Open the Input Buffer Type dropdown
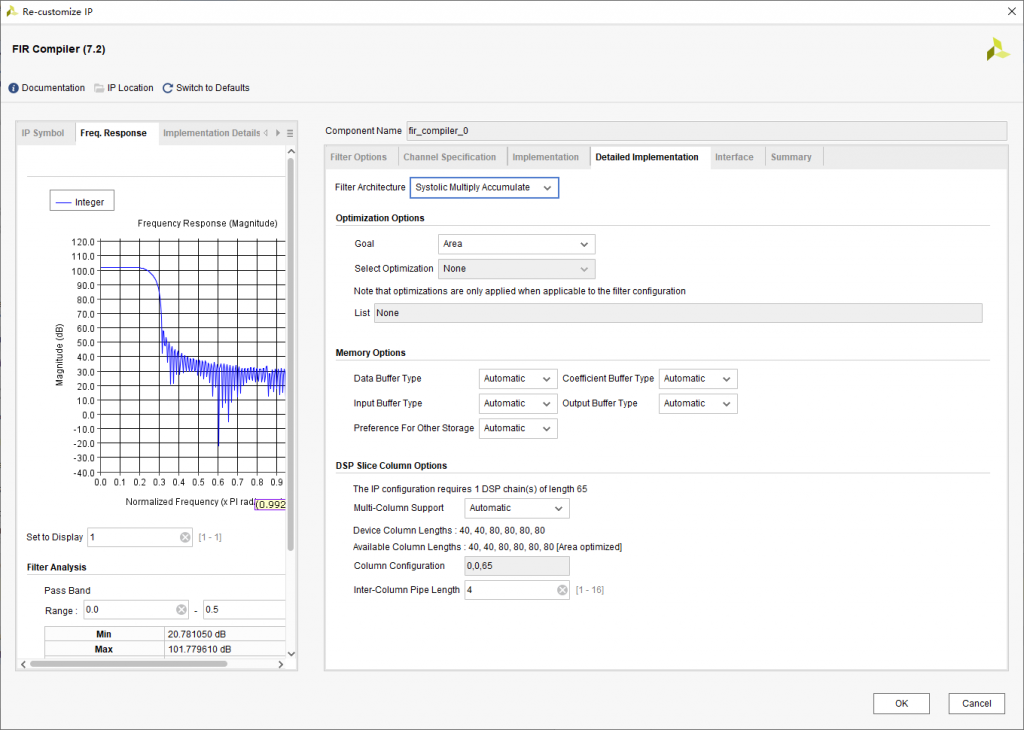 click(x=518, y=404)
